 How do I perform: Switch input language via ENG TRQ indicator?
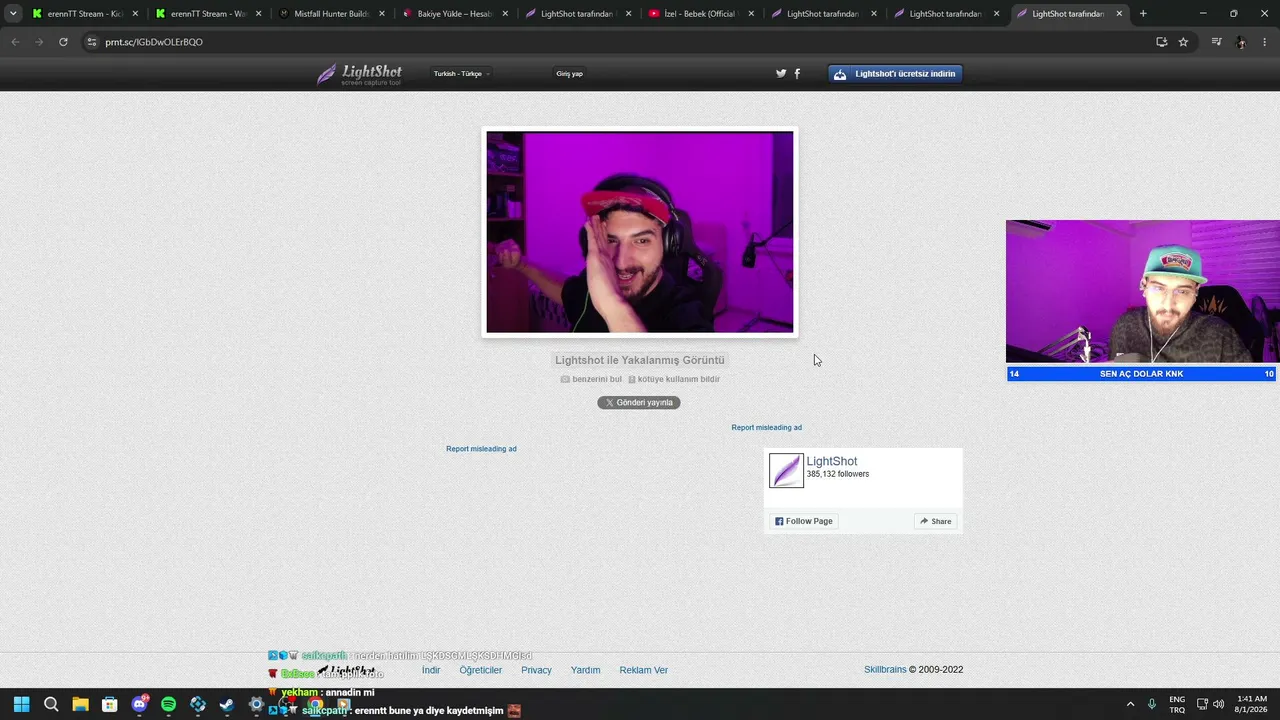click(x=1177, y=704)
